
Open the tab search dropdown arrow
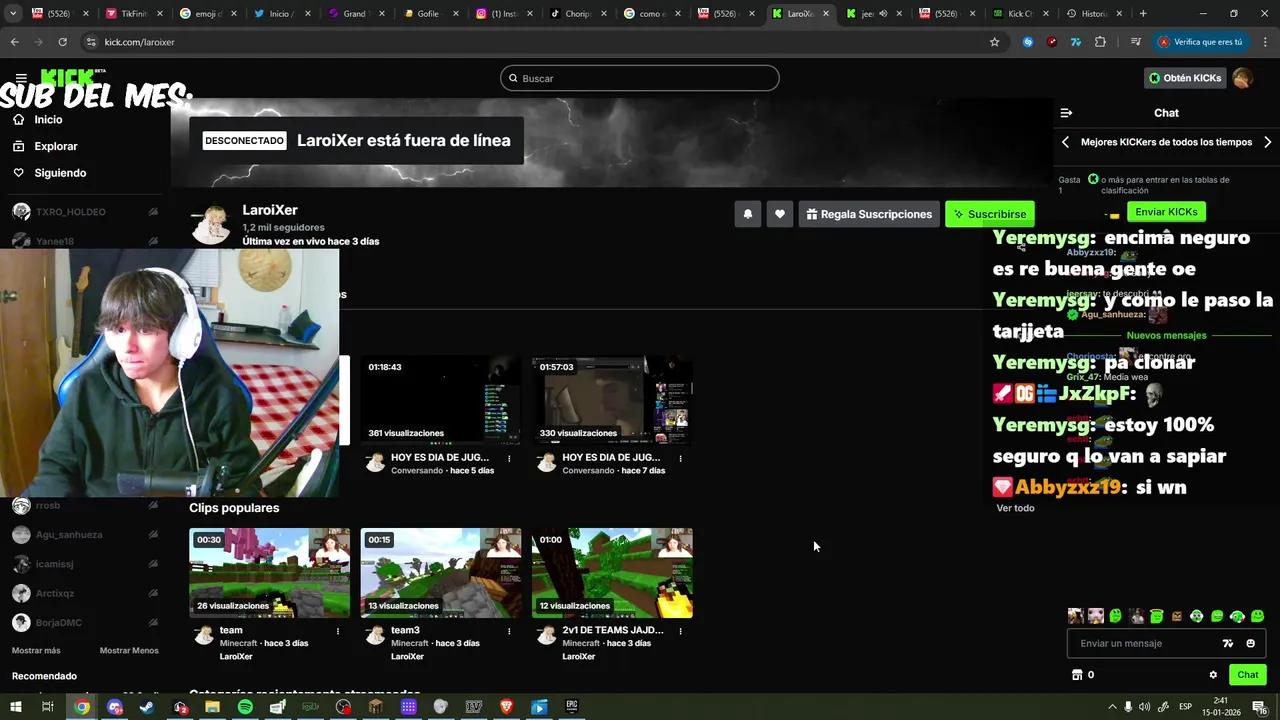click(12, 14)
